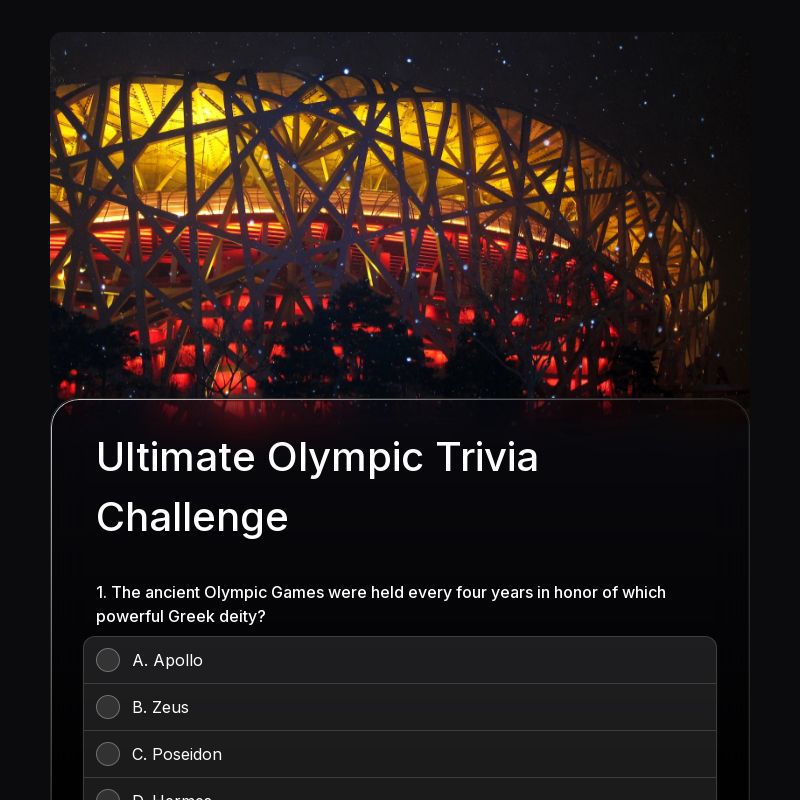This screenshot has height=800, width=800.
Task: Pick the Hermes answer option
Action: 108,796
